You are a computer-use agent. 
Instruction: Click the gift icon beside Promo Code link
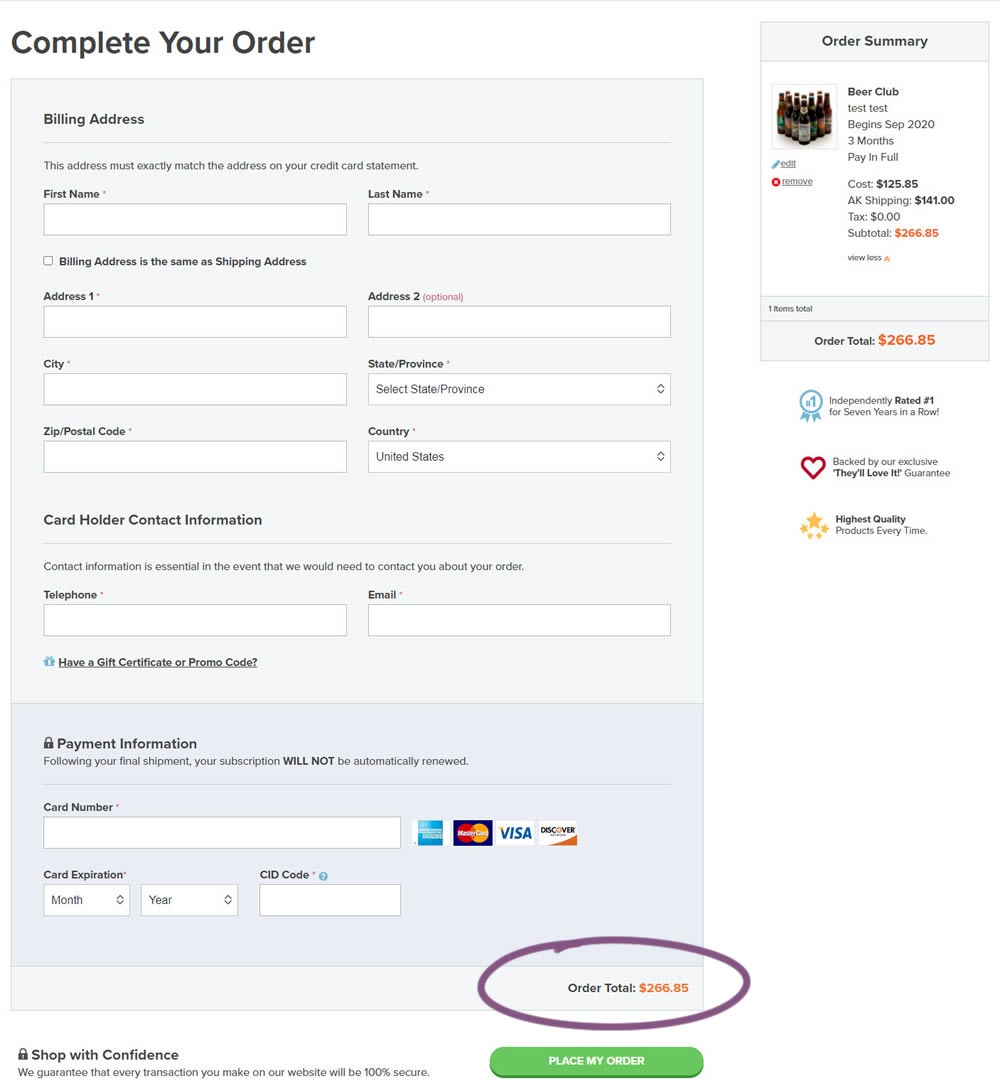(x=49, y=662)
